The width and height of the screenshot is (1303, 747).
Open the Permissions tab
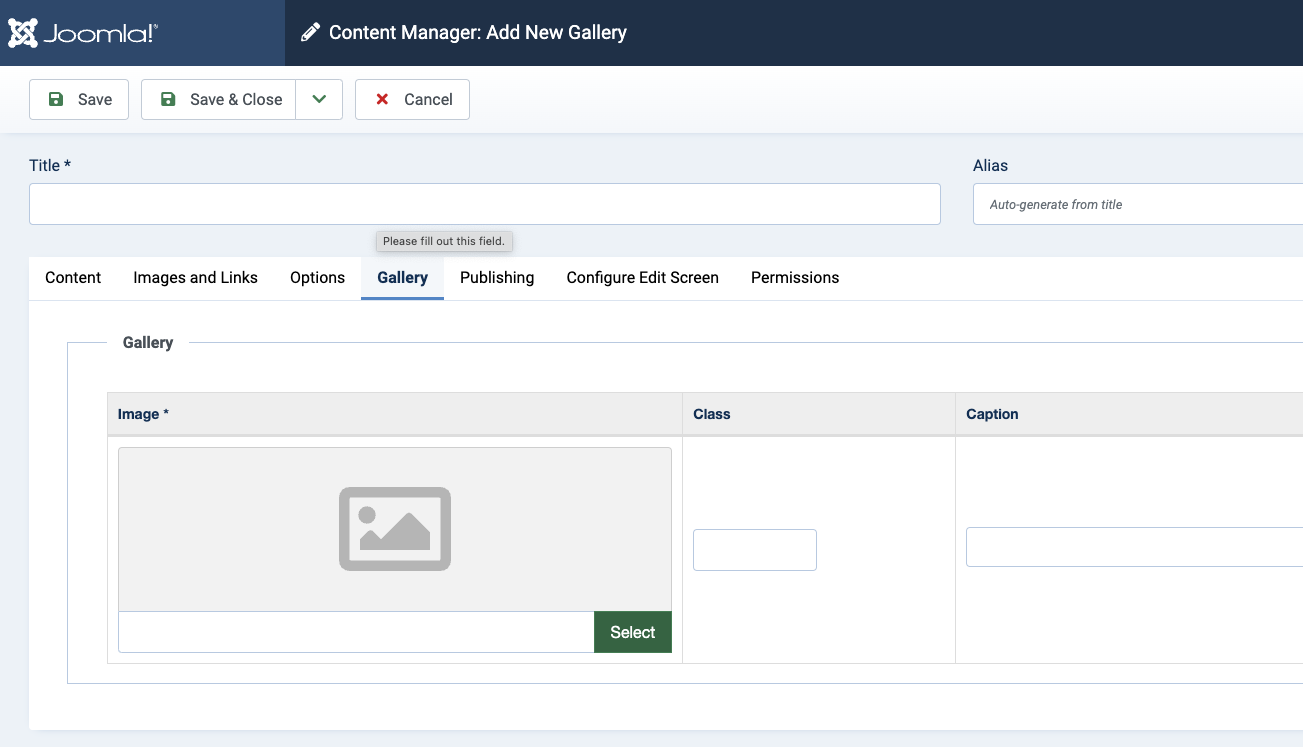point(795,278)
